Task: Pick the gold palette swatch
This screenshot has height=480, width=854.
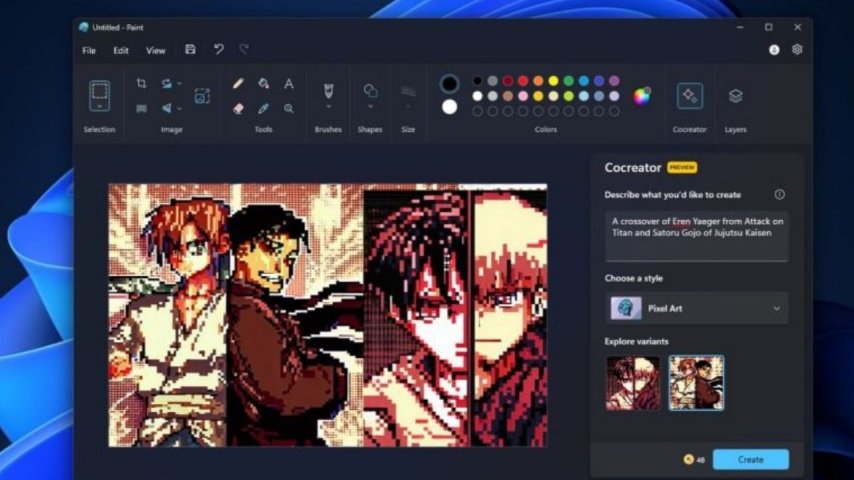Action: tap(538, 96)
